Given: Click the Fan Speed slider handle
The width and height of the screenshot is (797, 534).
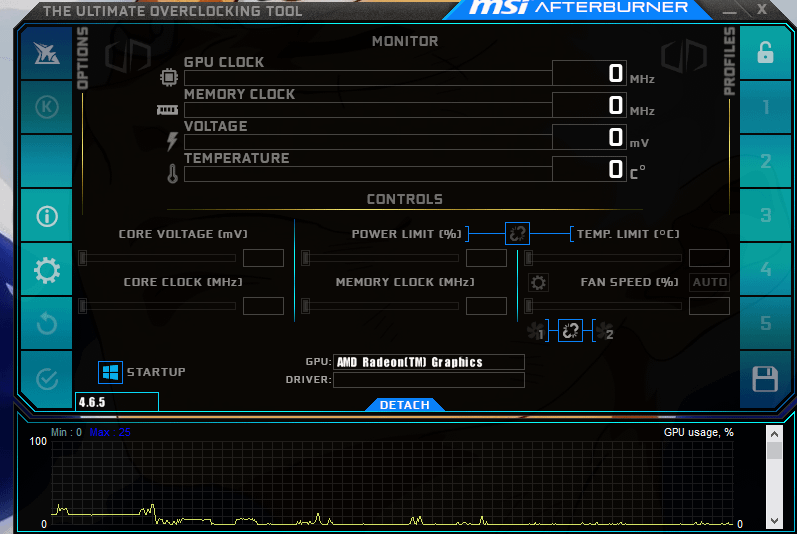Looking at the screenshot, I should pos(529,306).
